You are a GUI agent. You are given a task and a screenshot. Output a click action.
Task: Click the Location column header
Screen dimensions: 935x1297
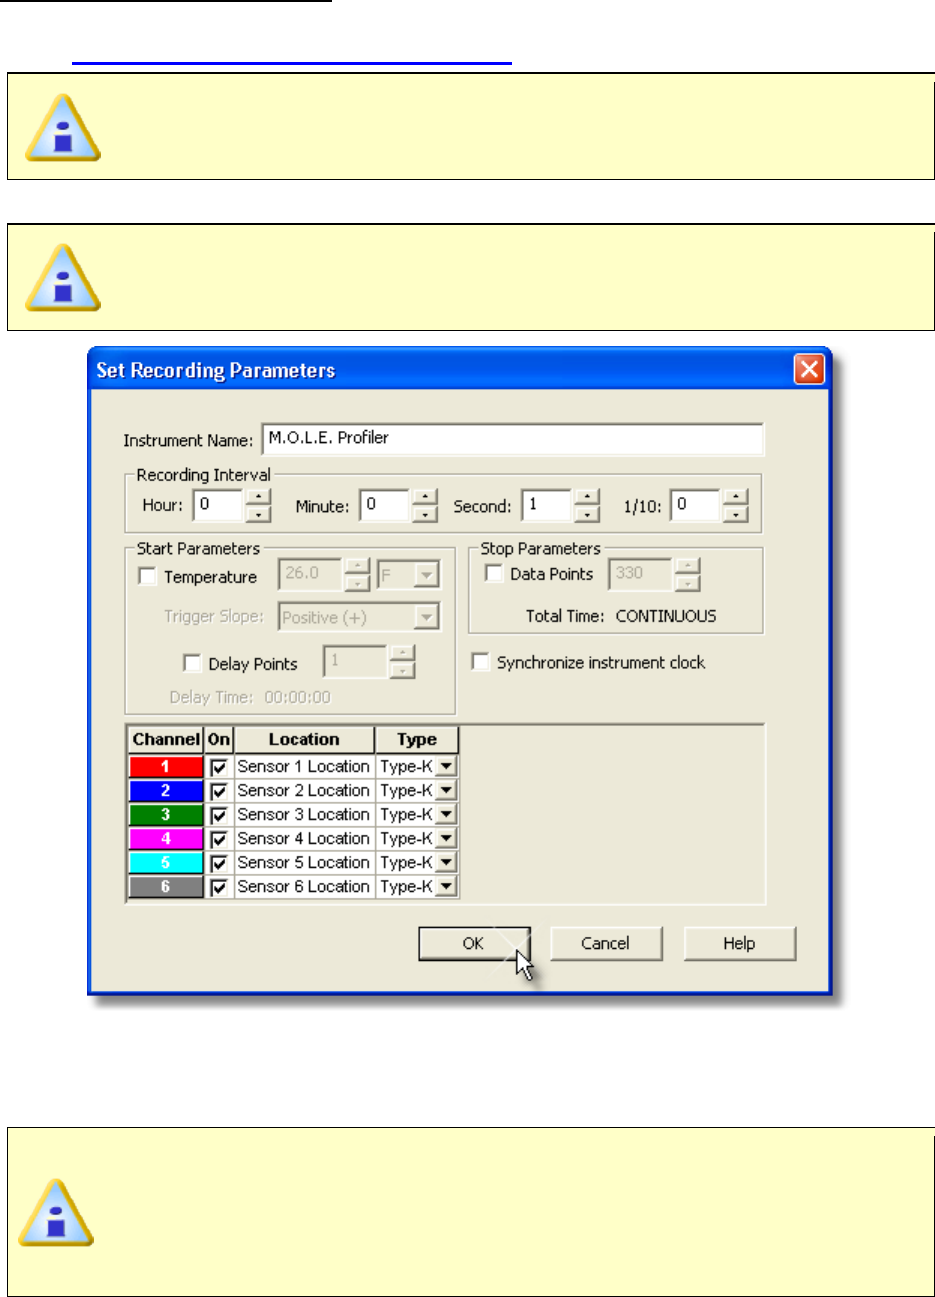click(304, 740)
